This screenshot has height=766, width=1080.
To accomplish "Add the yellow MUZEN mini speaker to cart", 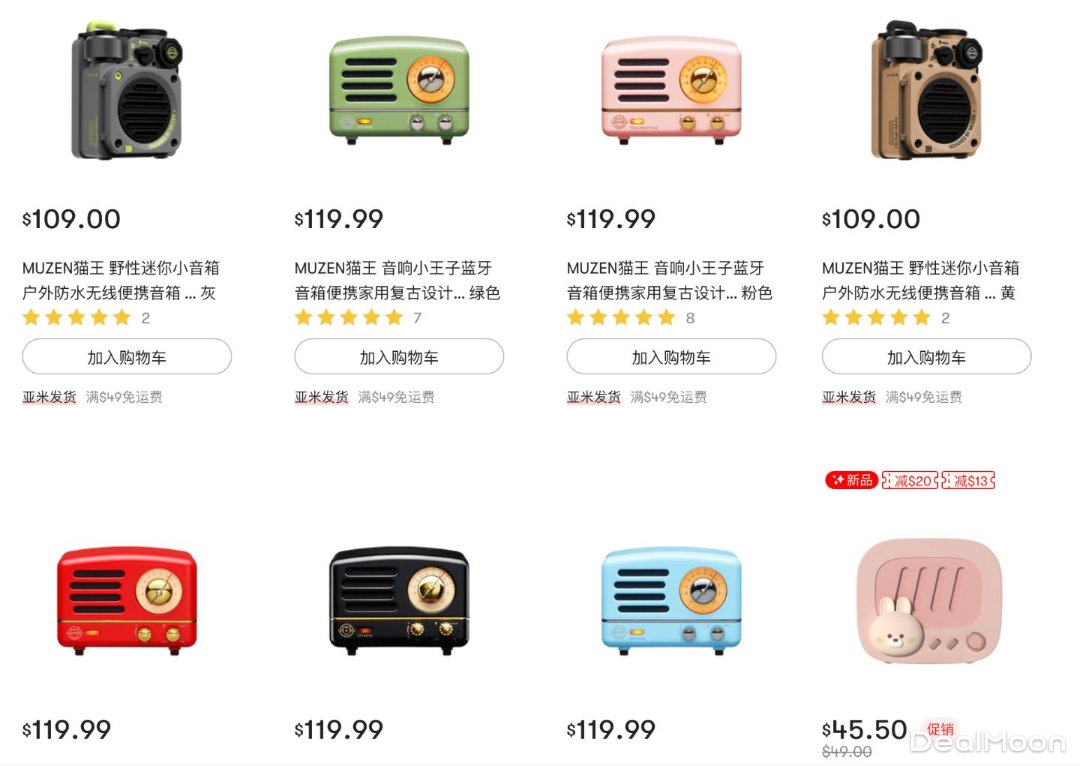I will click(926, 357).
